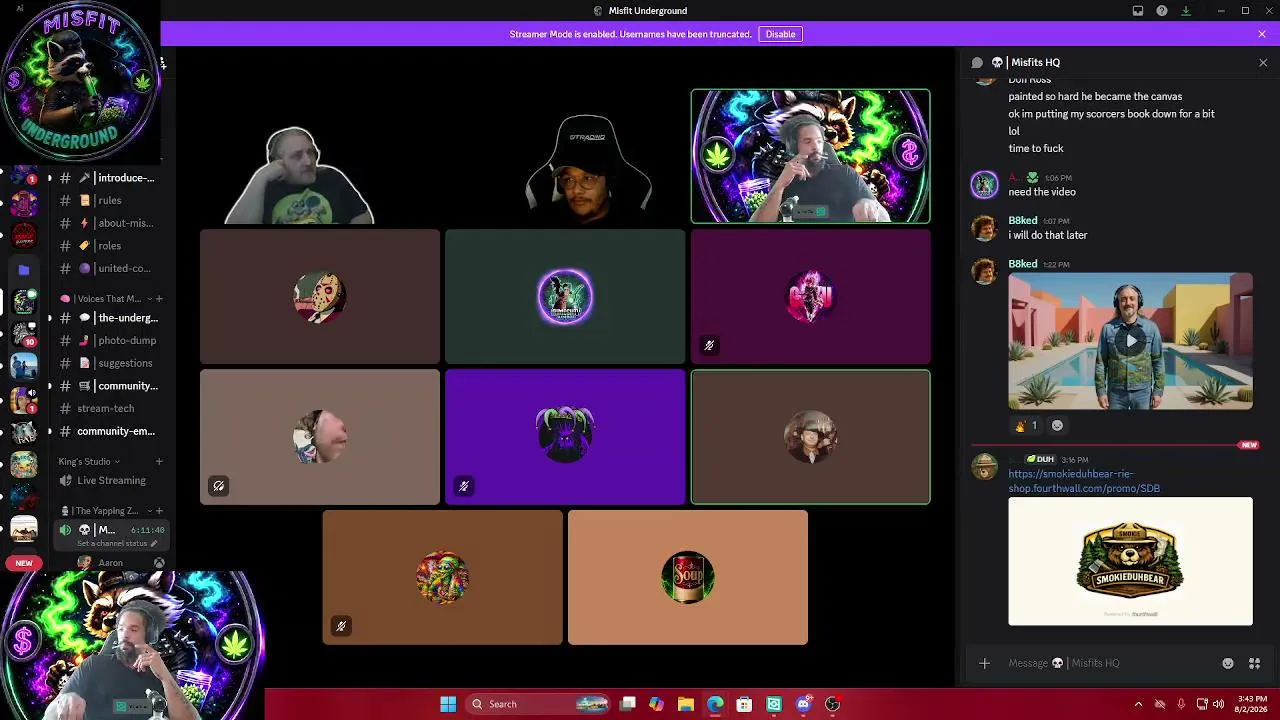This screenshot has height=720, width=1280.
Task: Open the about-mis... channel
Action: [x=109, y=223]
